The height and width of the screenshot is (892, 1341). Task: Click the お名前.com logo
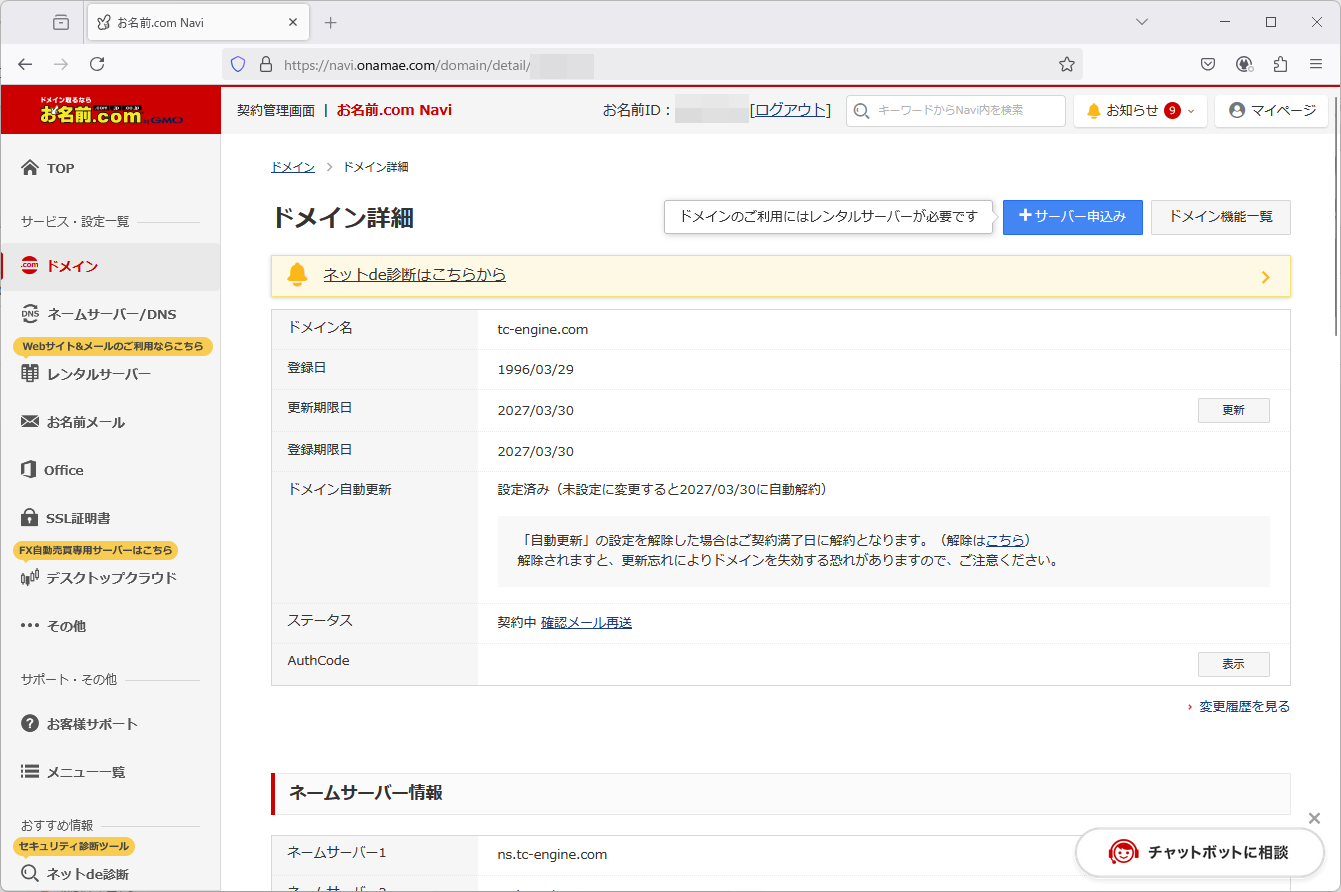tap(110, 111)
